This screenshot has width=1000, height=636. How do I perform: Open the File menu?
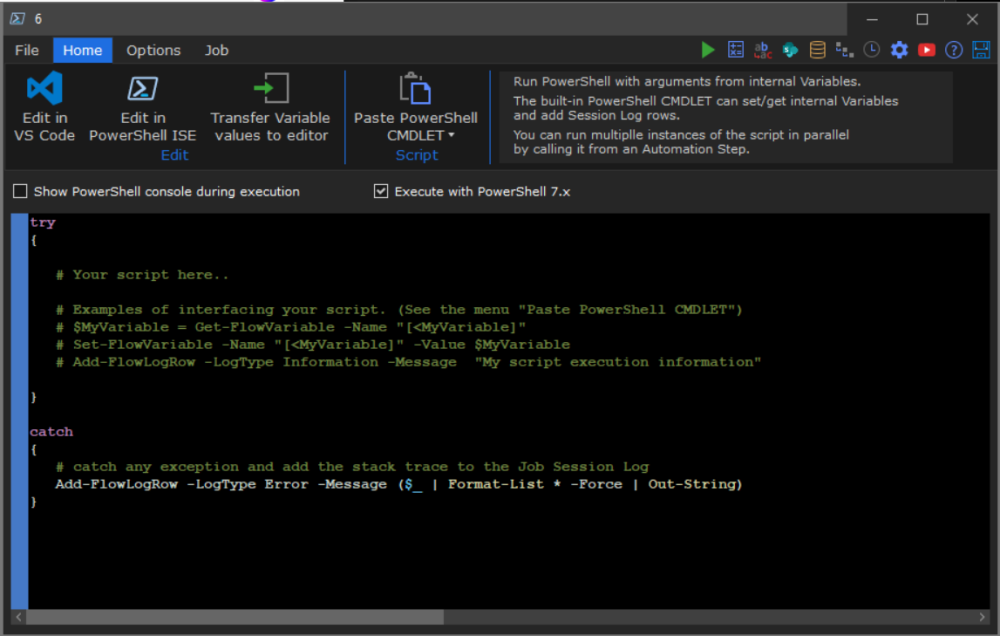pos(27,50)
